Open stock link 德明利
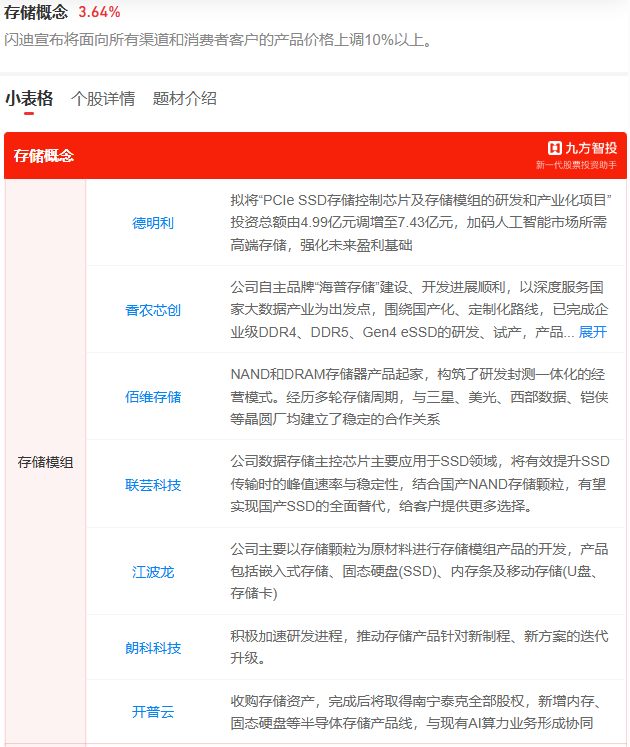630x747 pixels. point(153,222)
